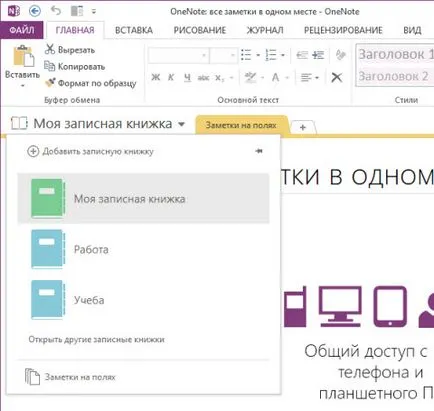Screen dimensions: 434x411
Task: Toggle italic К button
Action: click(x=171, y=78)
